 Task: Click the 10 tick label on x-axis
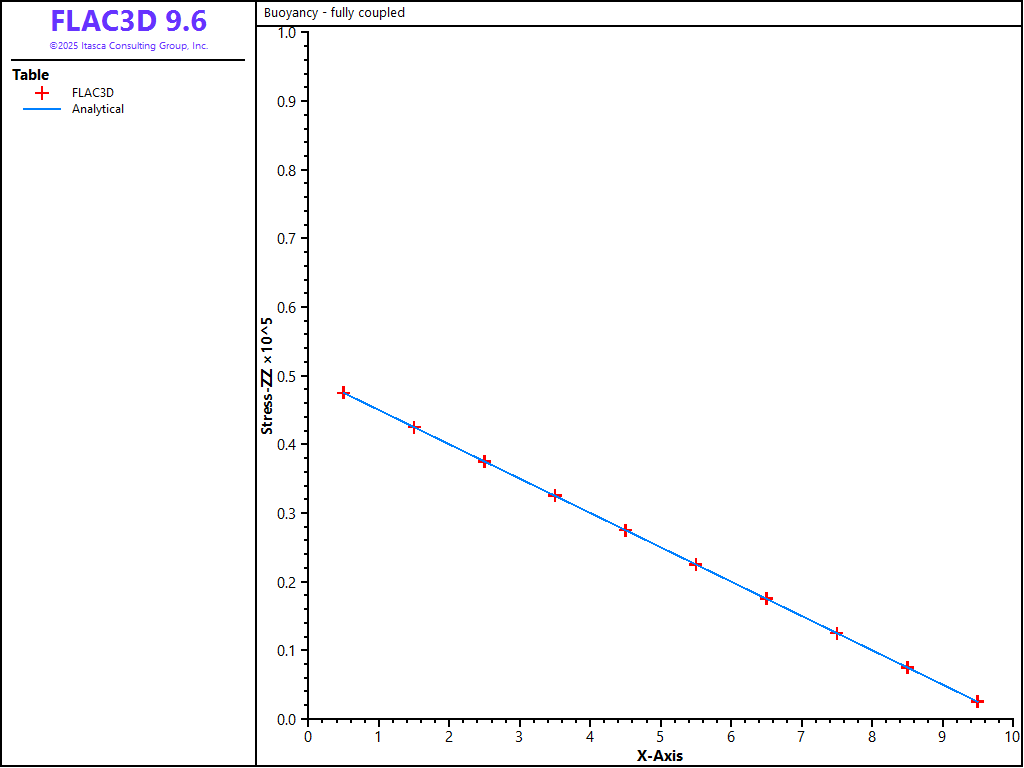[1011, 737]
